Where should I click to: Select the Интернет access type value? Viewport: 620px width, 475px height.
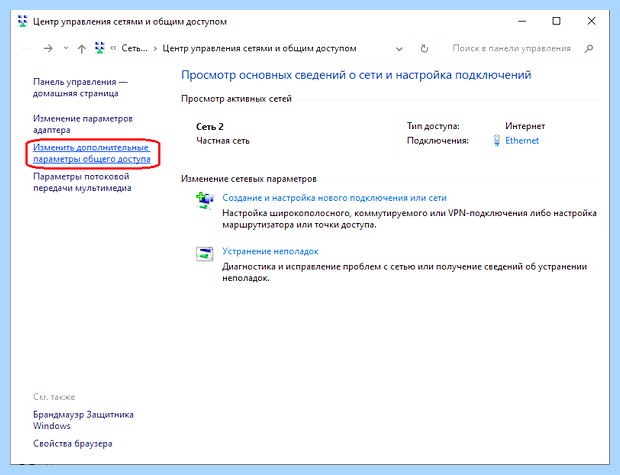525,126
